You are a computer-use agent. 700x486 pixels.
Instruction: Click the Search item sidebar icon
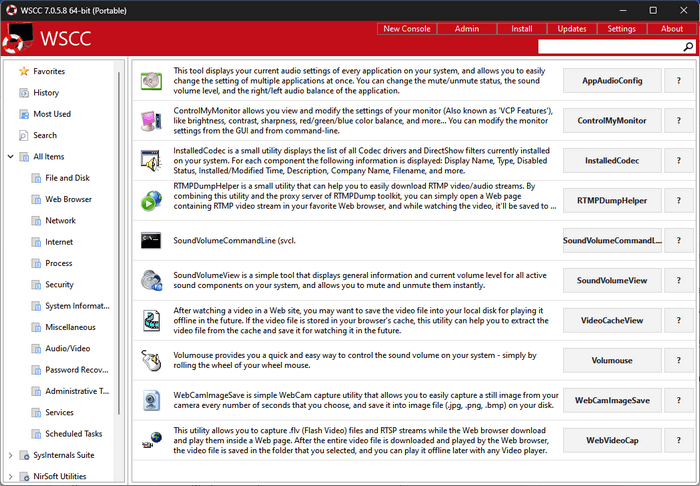tap(24, 135)
